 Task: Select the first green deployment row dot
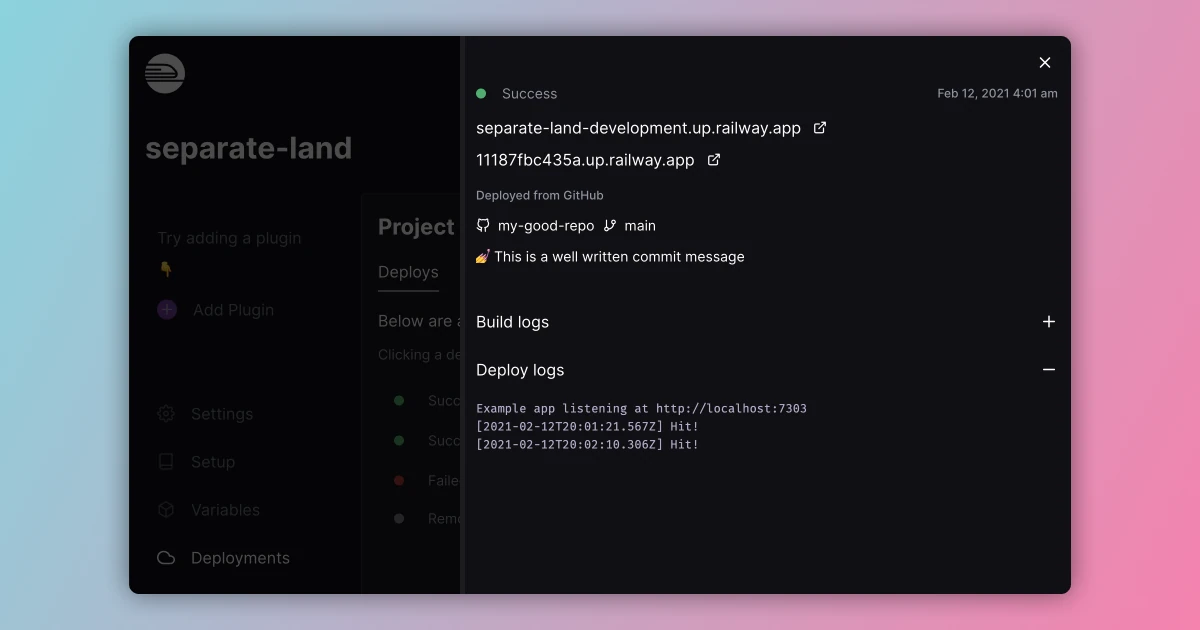pos(399,400)
